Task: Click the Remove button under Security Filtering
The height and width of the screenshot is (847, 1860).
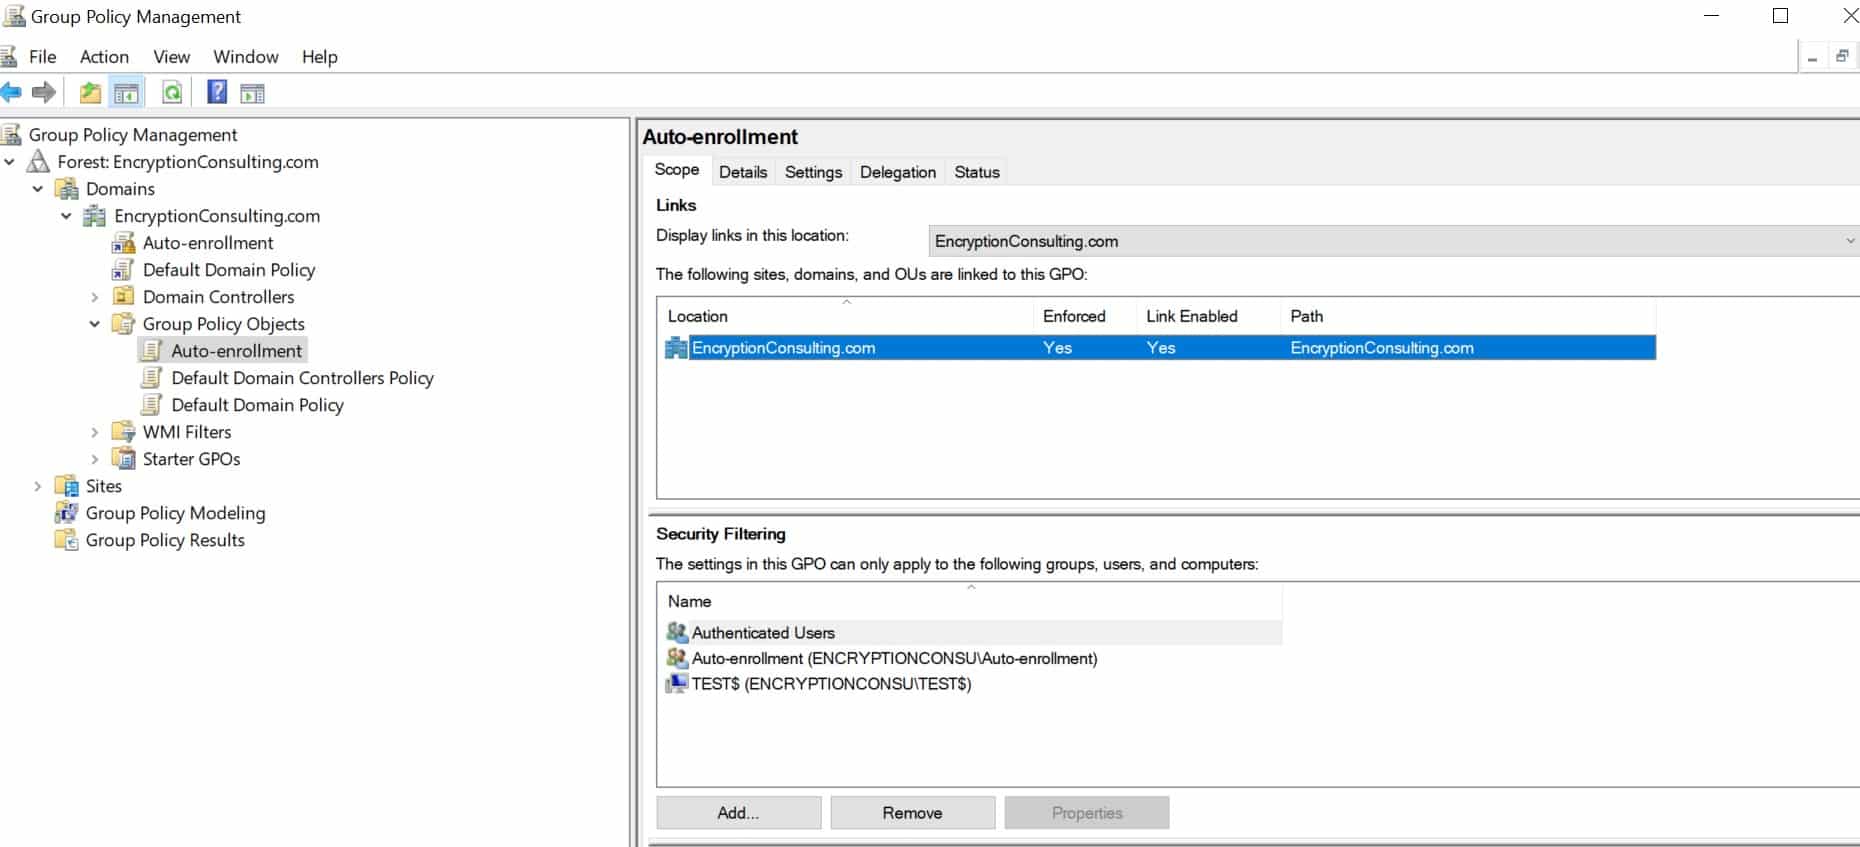Action: point(912,813)
